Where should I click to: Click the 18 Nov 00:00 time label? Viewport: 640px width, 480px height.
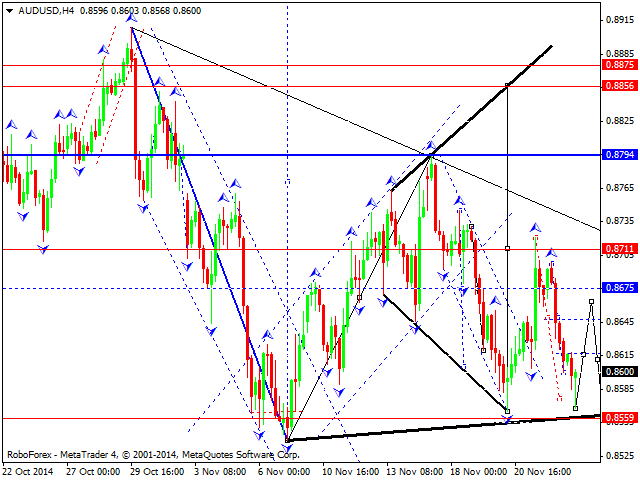pyautogui.click(x=478, y=472)
